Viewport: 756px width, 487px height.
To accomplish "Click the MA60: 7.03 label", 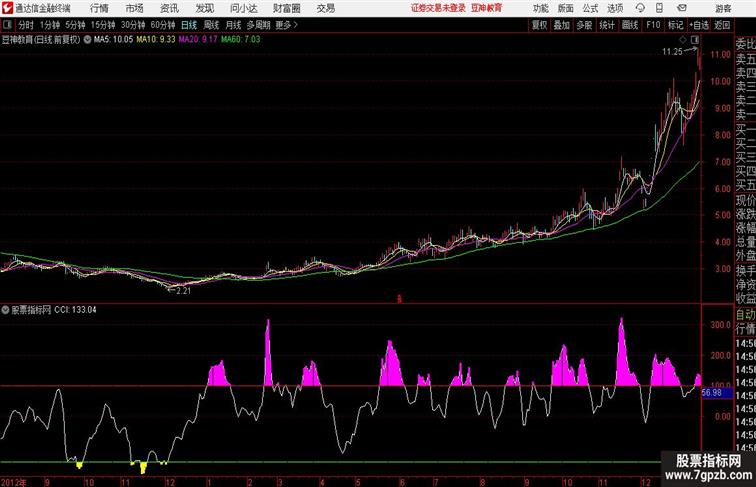I will pos(241,40).
